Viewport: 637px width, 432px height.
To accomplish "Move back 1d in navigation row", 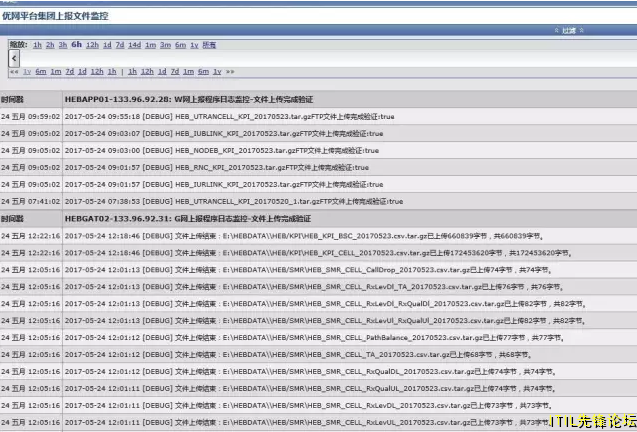I will (x=82, y=72).
